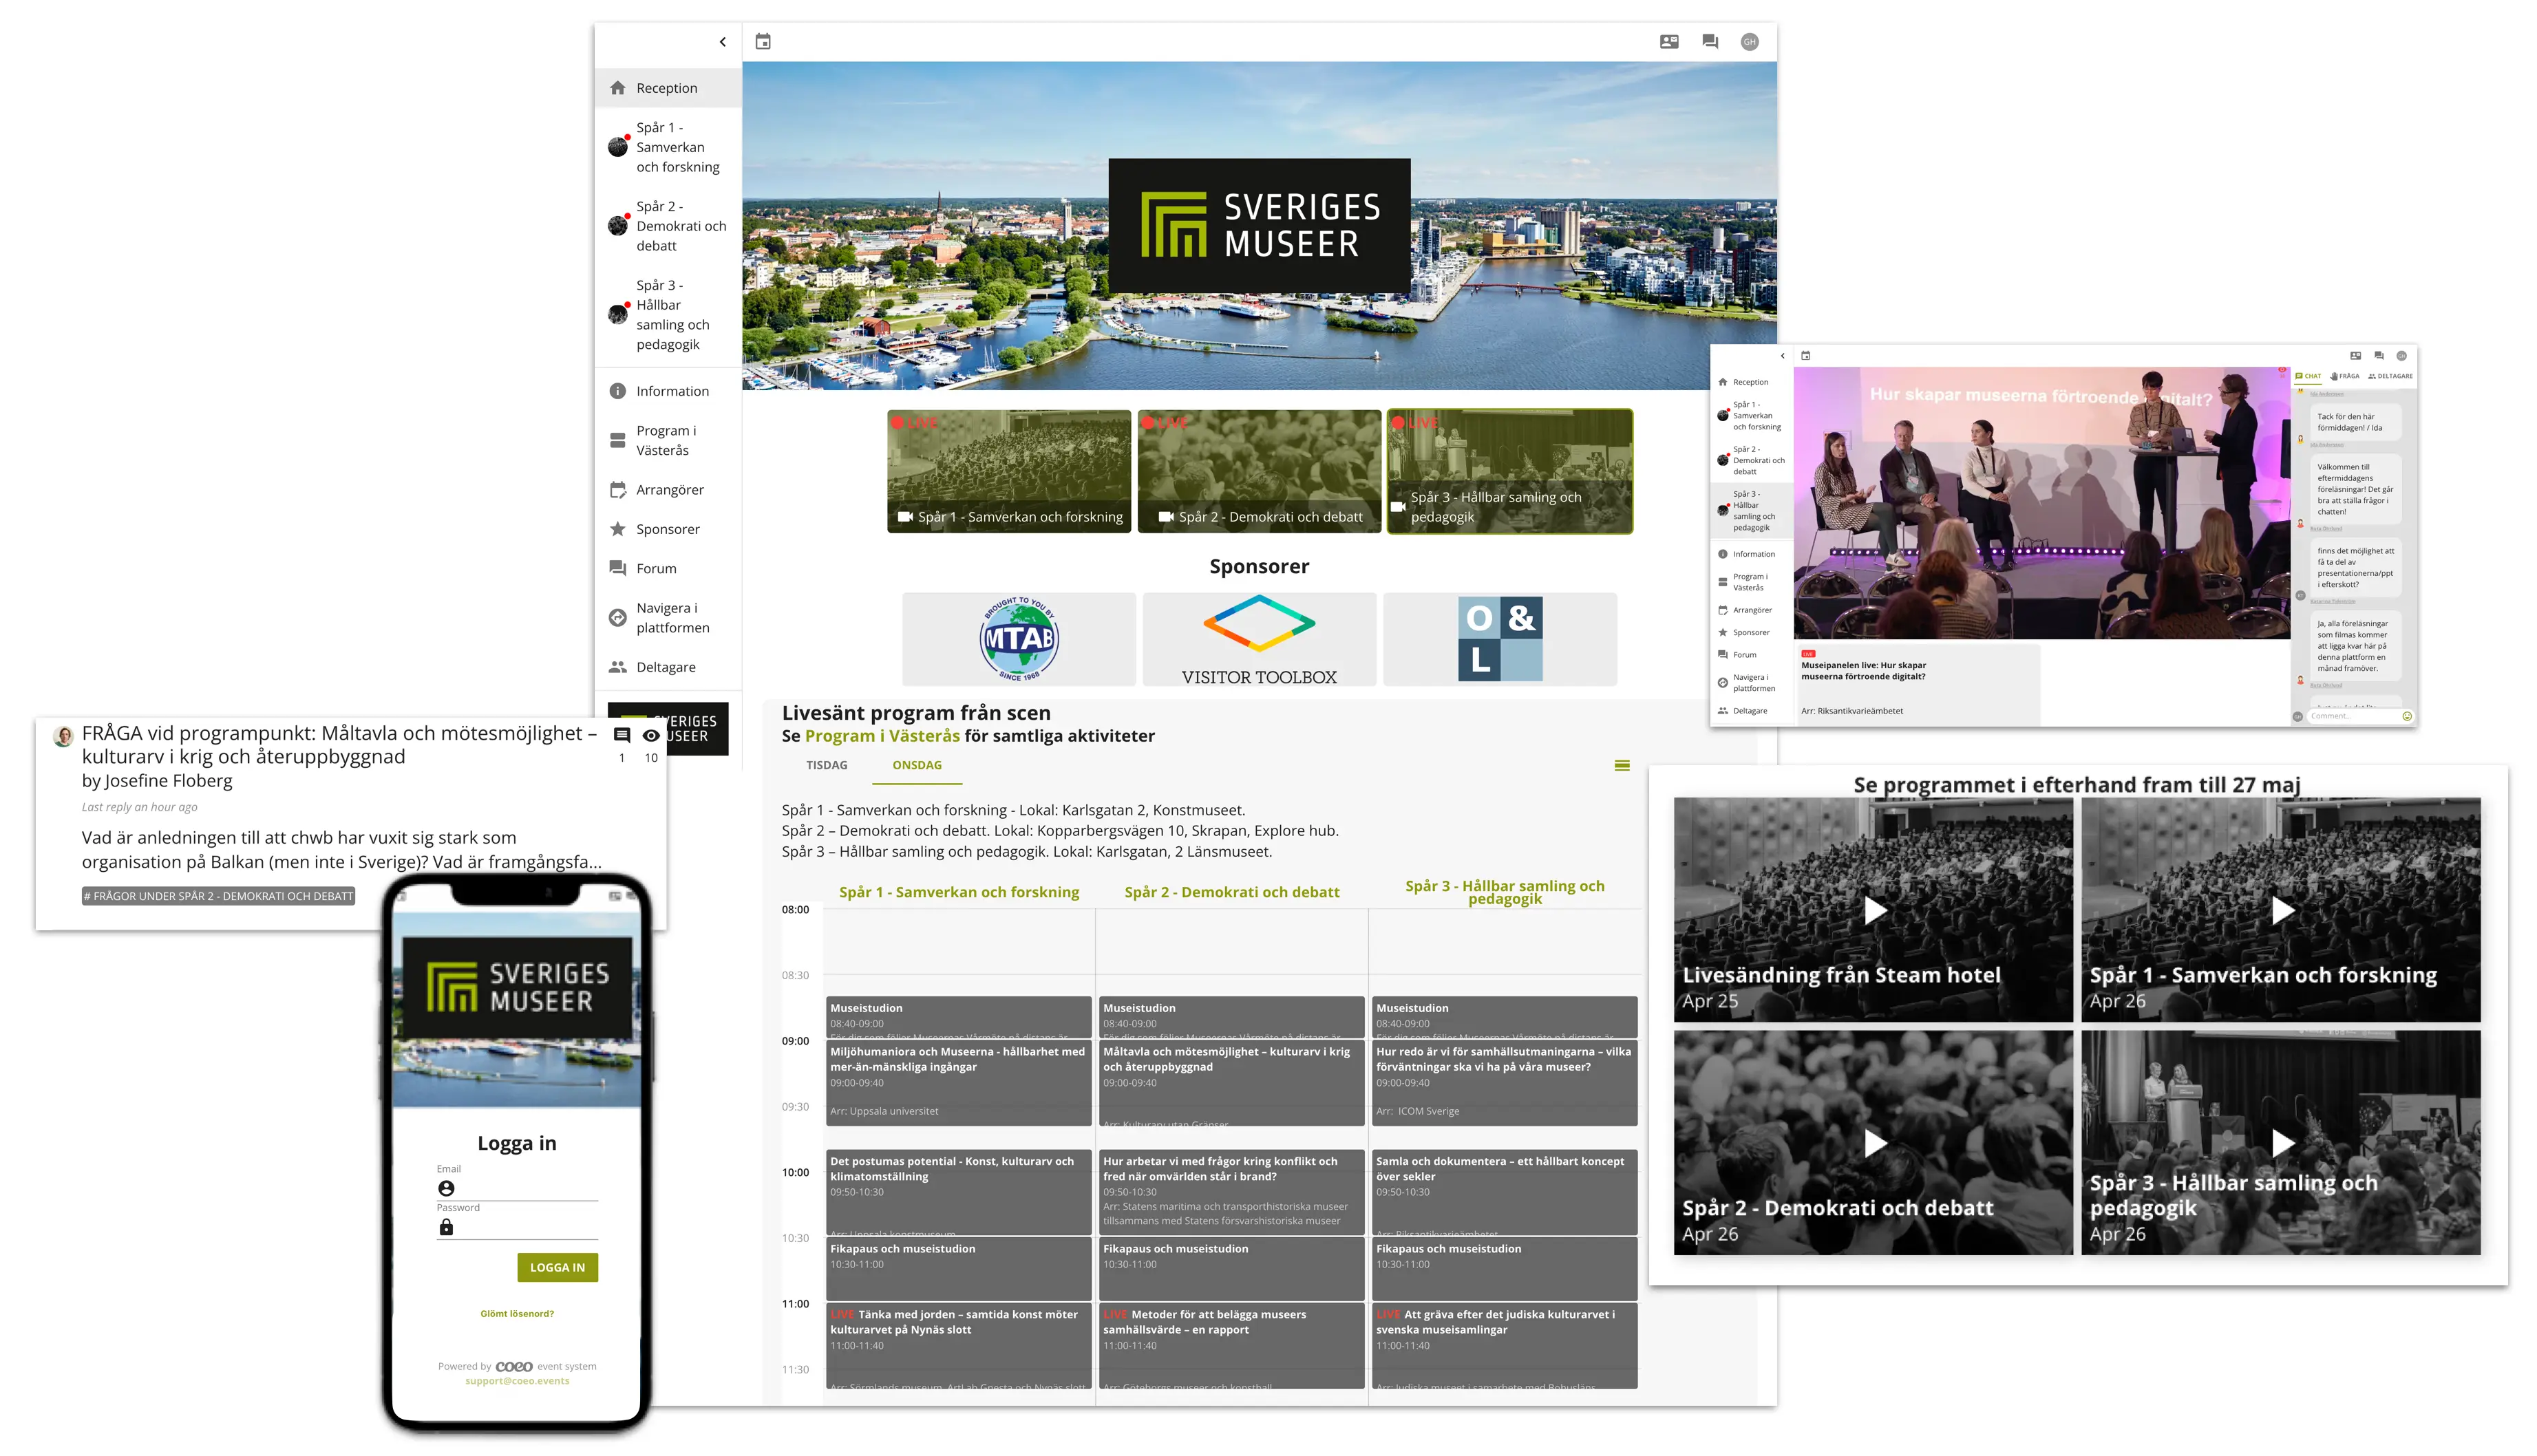
Task: Click Spår 1 - Samverkan och forskning column header
Action: tap(959, 892)
